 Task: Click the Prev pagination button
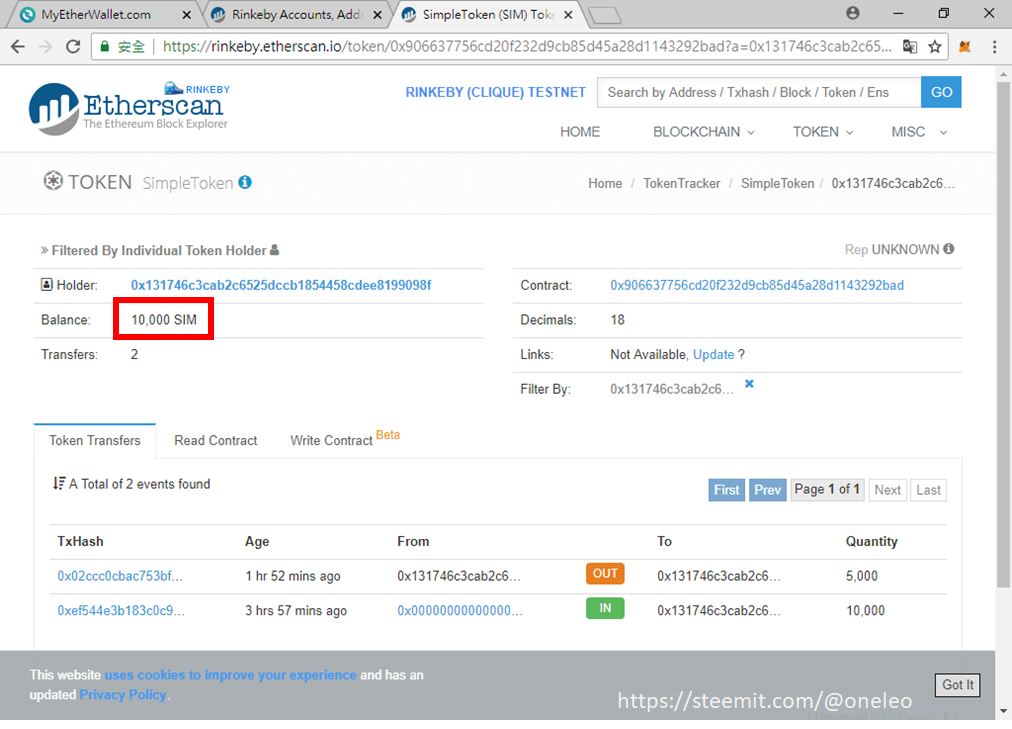(x=767, y=490)
